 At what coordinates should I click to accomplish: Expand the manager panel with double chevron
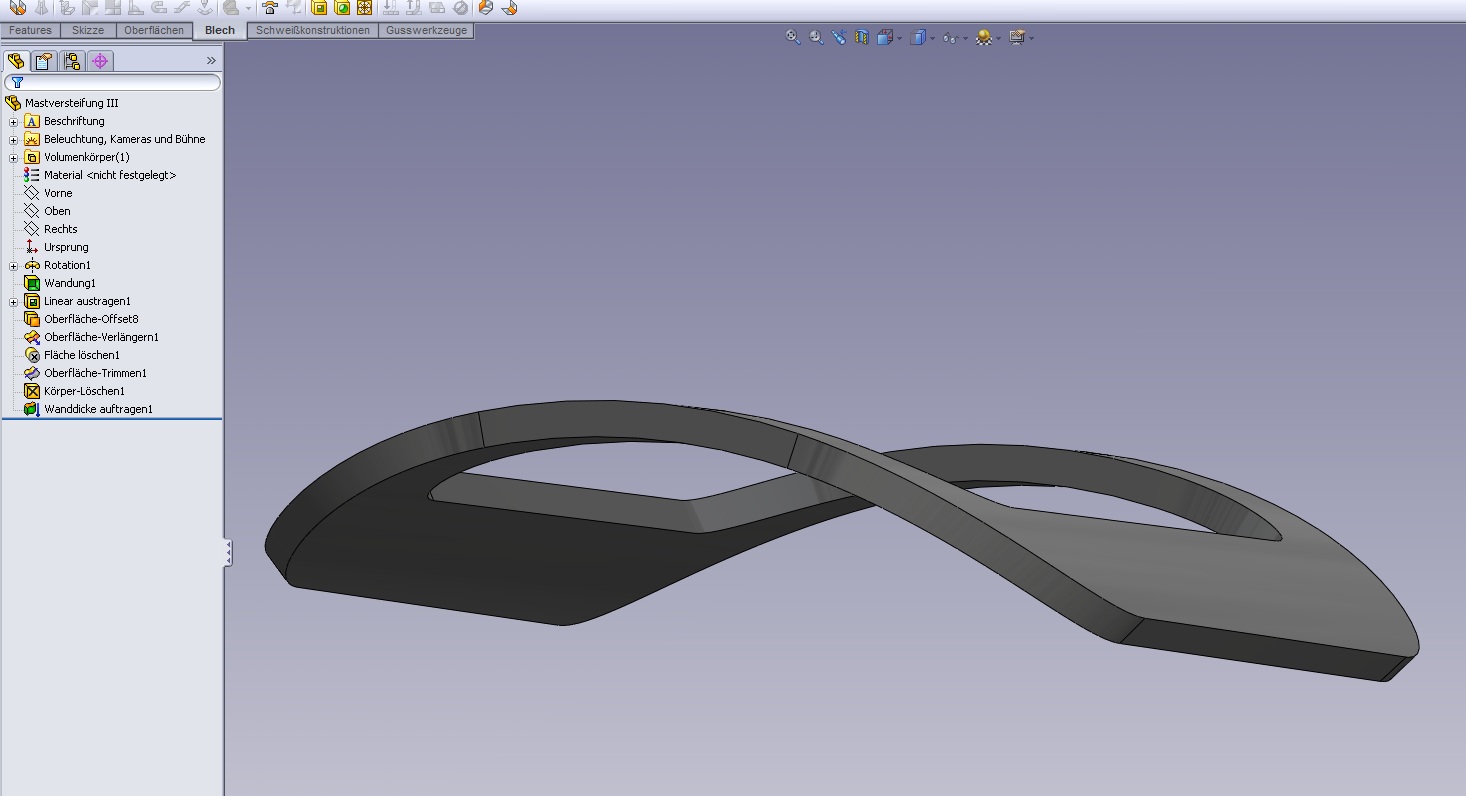[x=211, y=61]
